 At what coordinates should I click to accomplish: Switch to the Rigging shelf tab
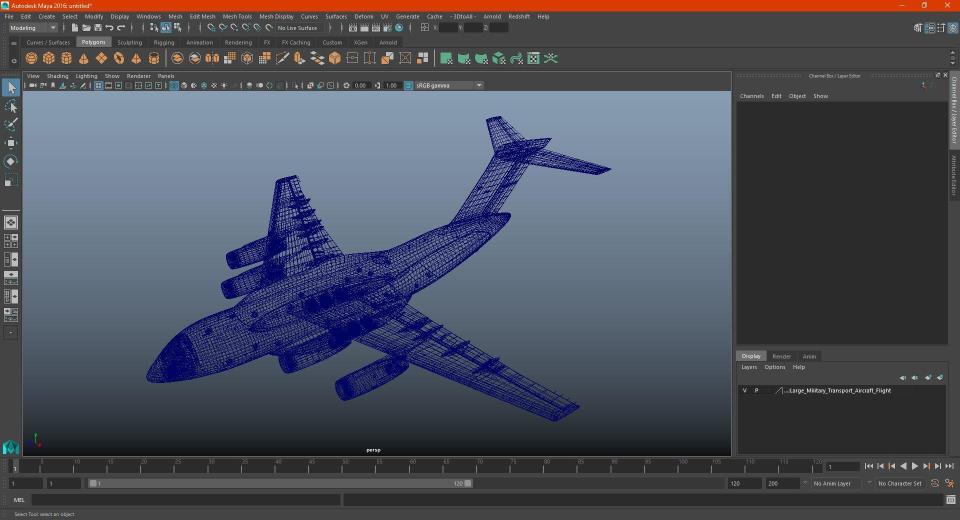164,43
